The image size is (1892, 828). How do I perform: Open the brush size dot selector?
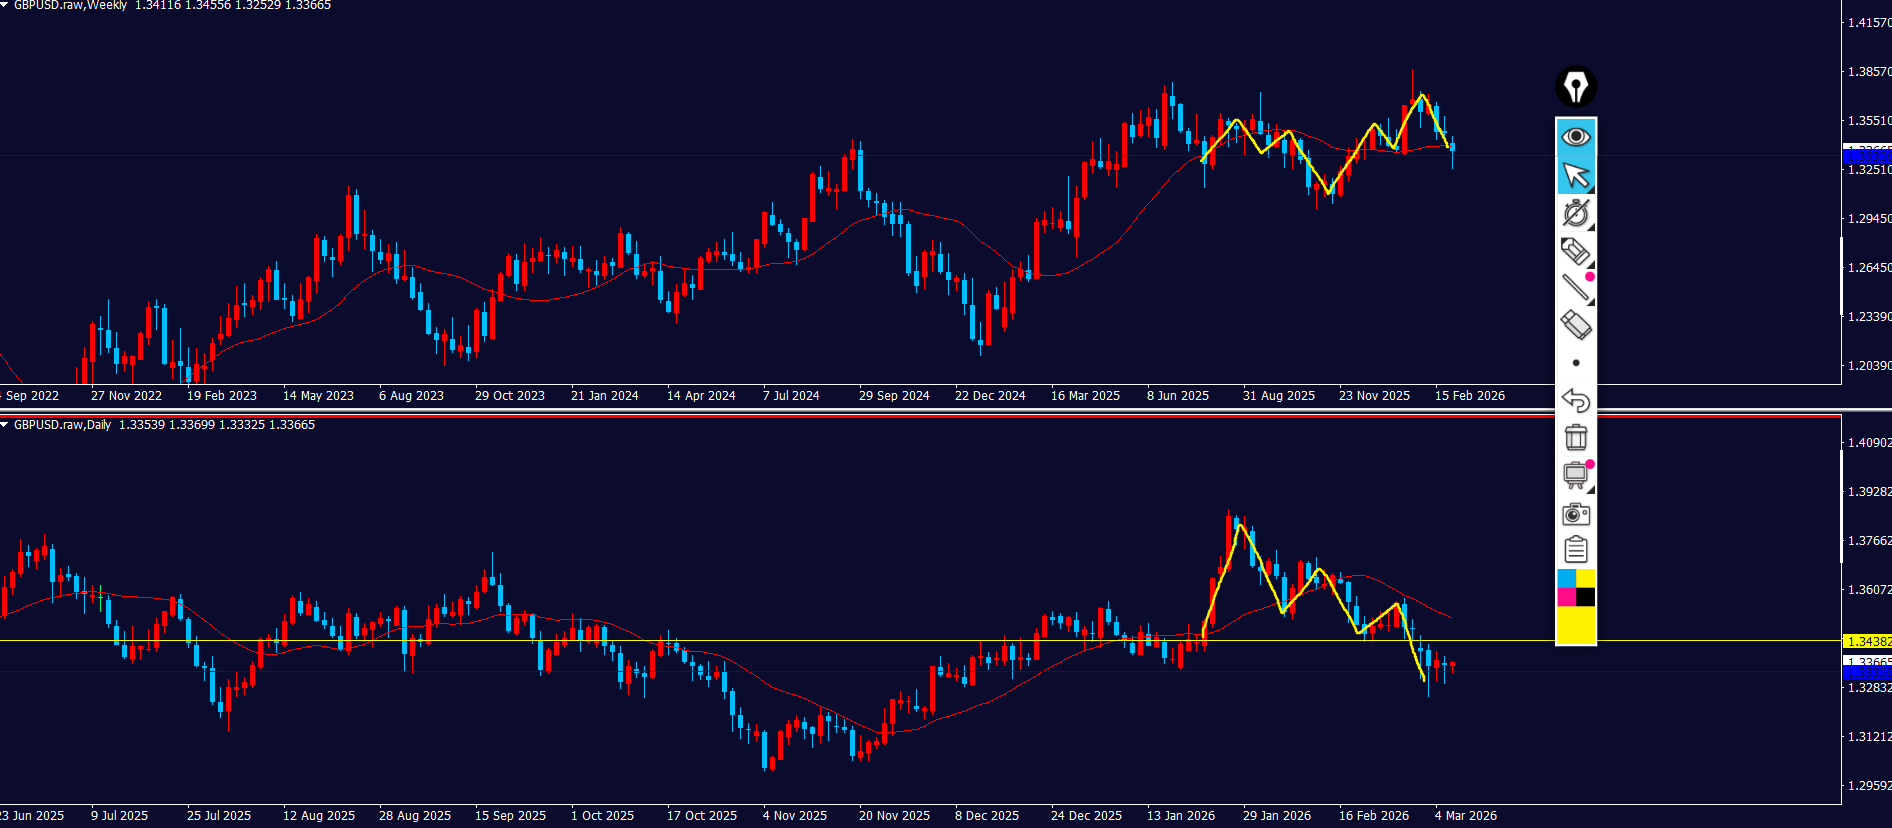click(x=1576, y=363)
